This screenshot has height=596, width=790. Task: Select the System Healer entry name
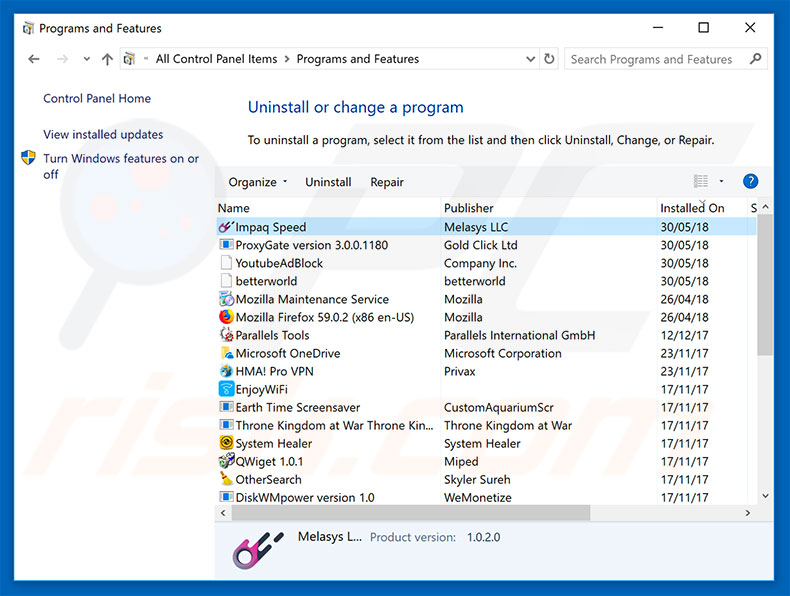[x=274, y=443]
